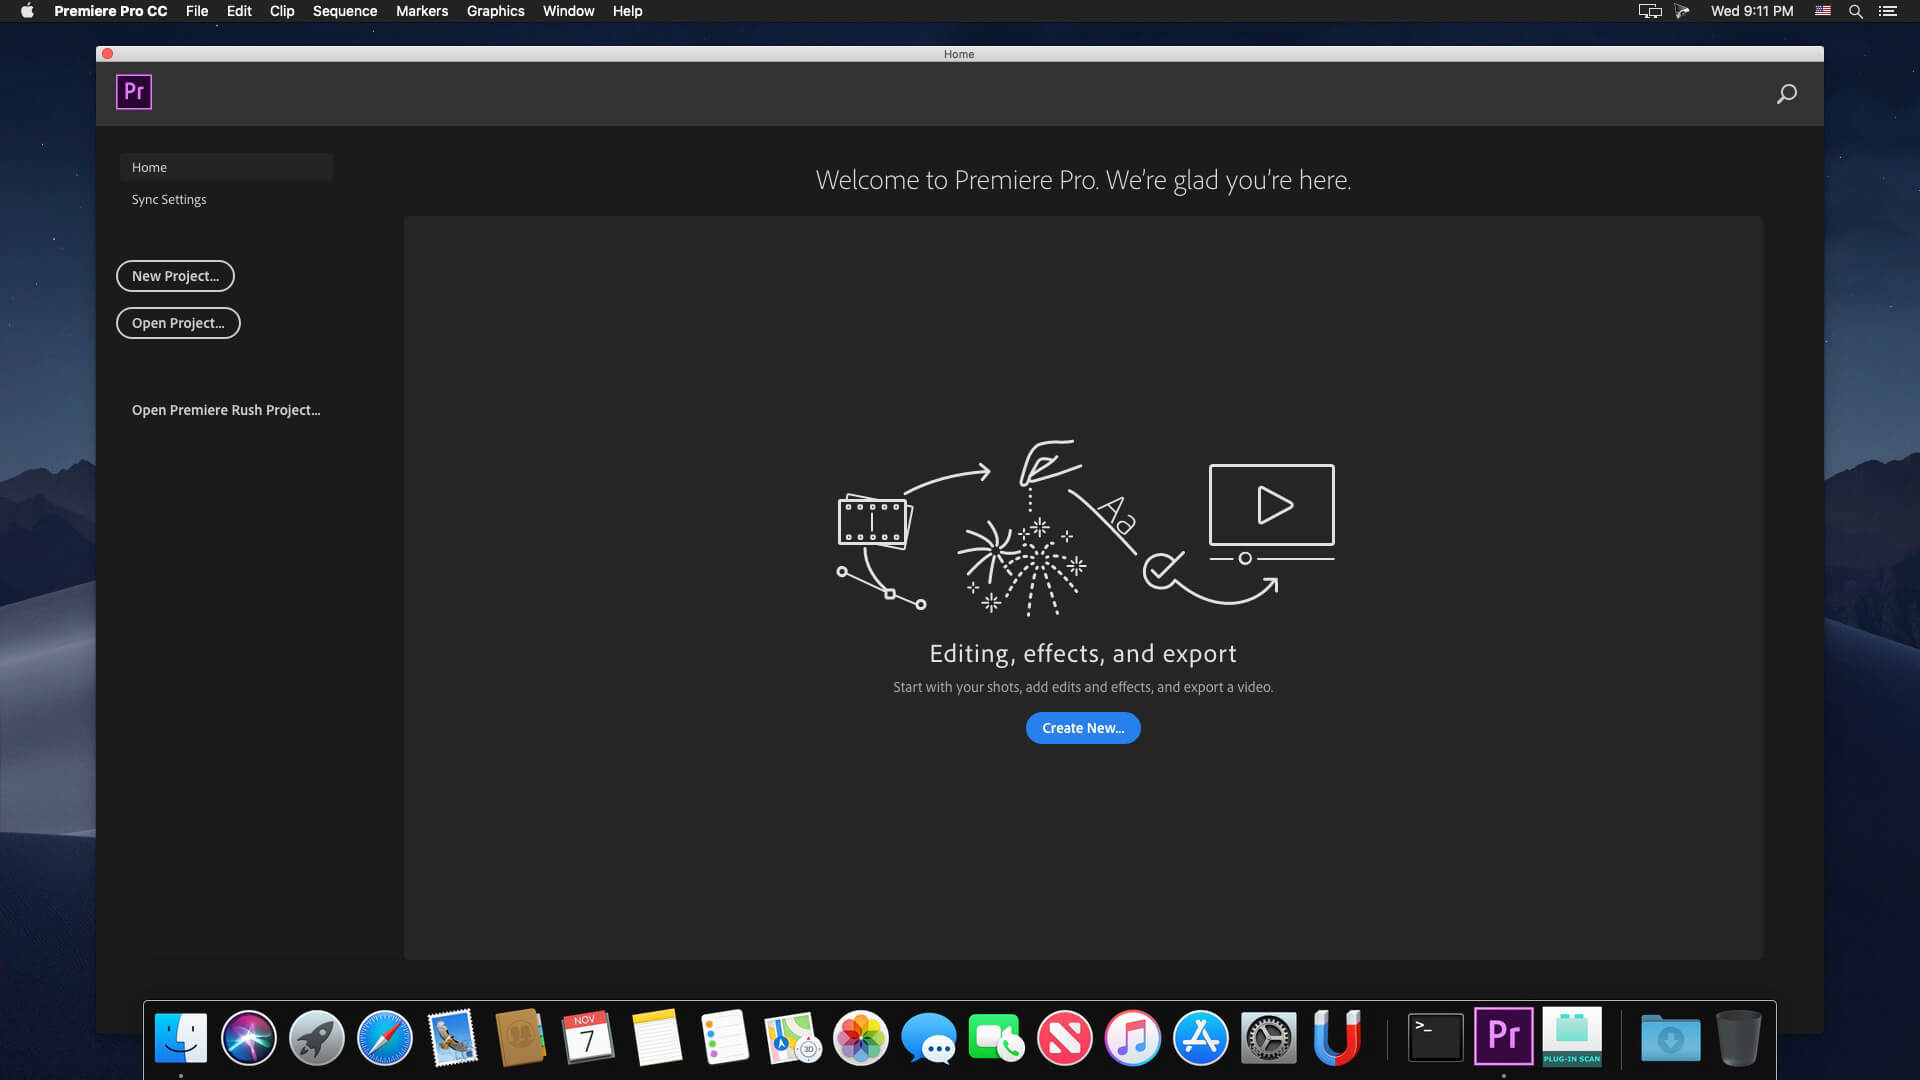Viewport: 1920px width, 1080px height.
Task: Launch Terminal from the Dock
Action: pyautogui.click(x=1436, y=1037)
